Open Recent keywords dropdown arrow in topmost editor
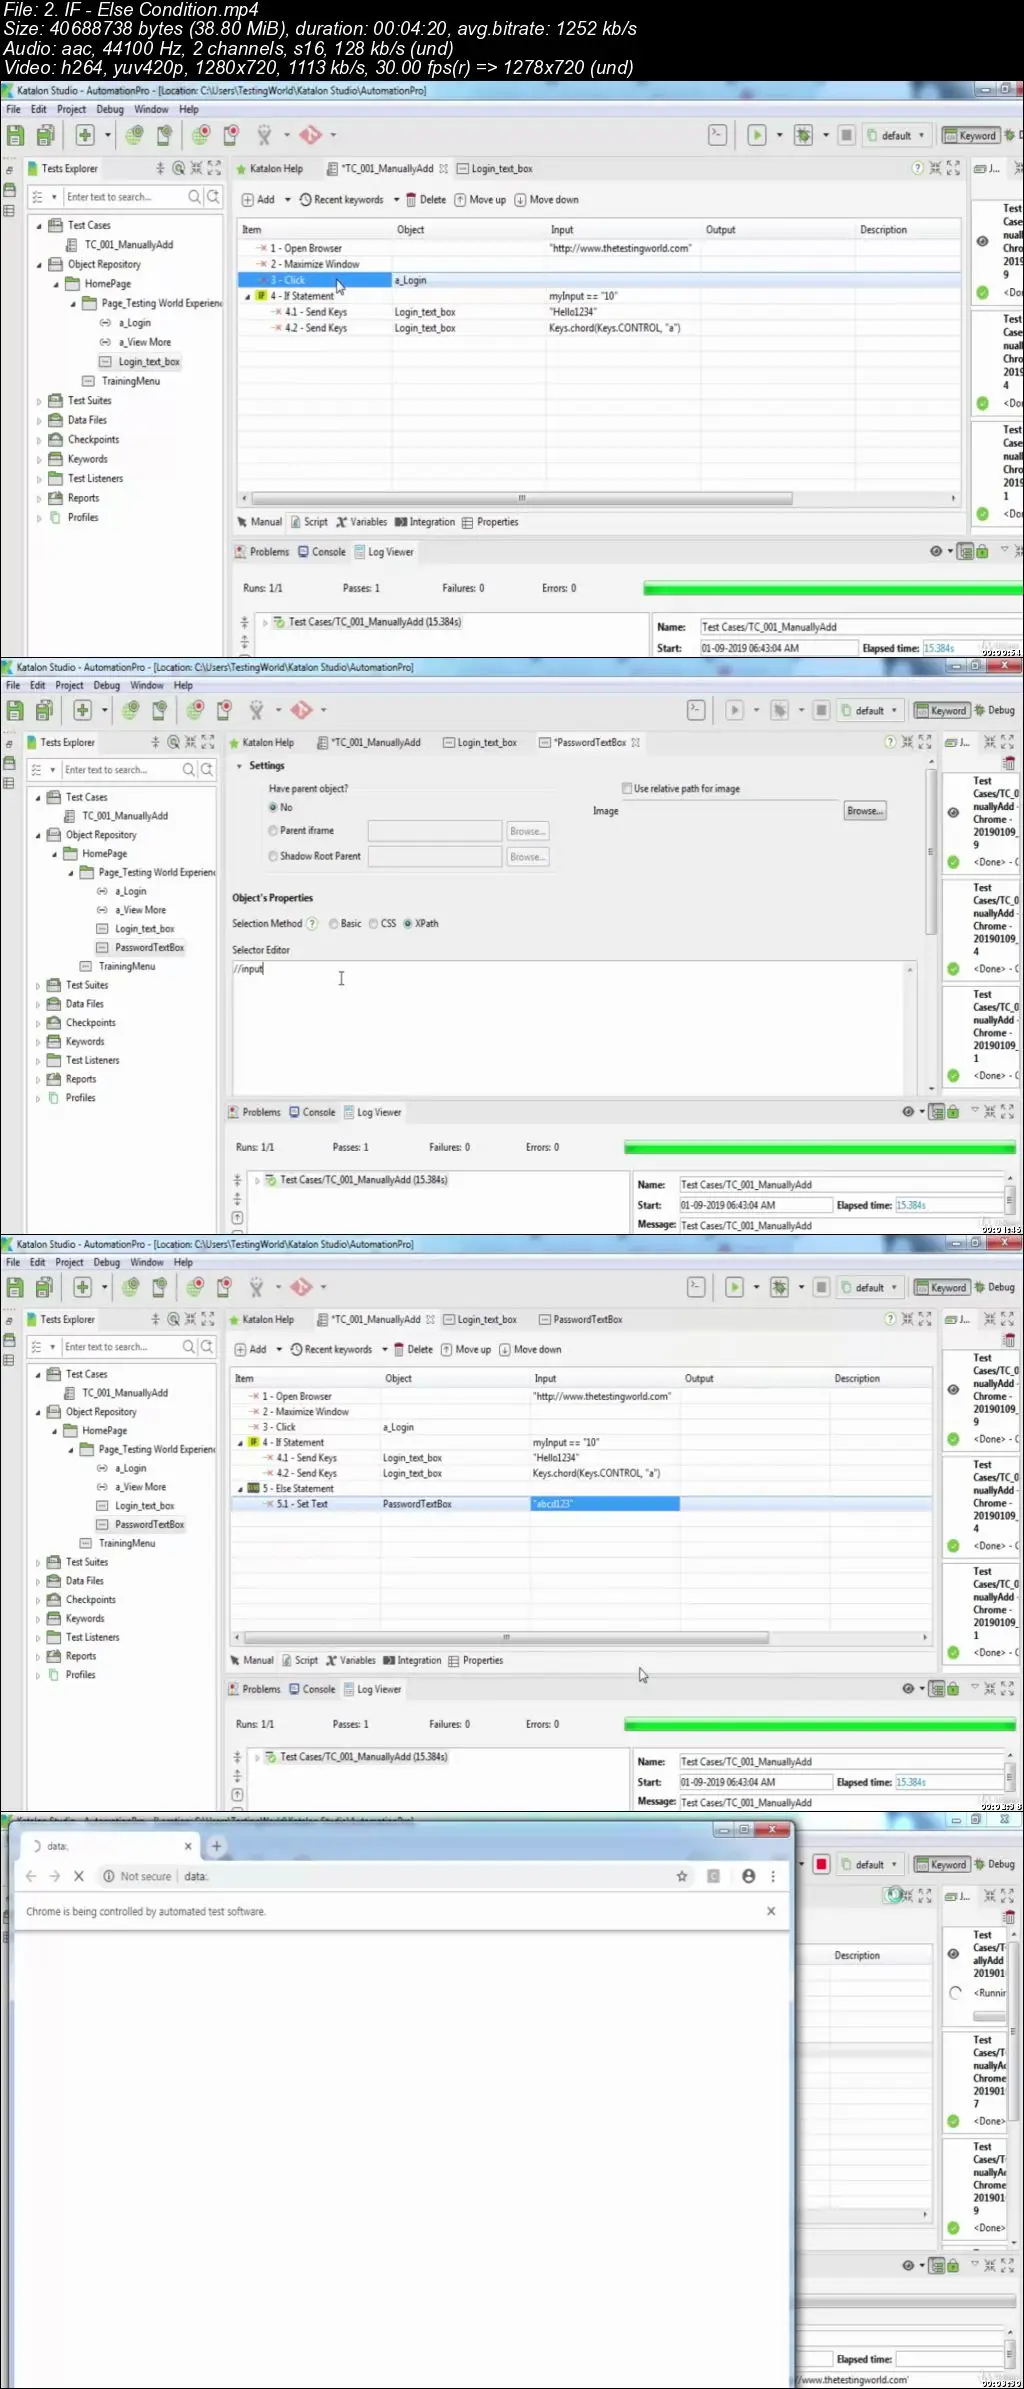Screen dimensions: 1024x2389 [396, 200]
